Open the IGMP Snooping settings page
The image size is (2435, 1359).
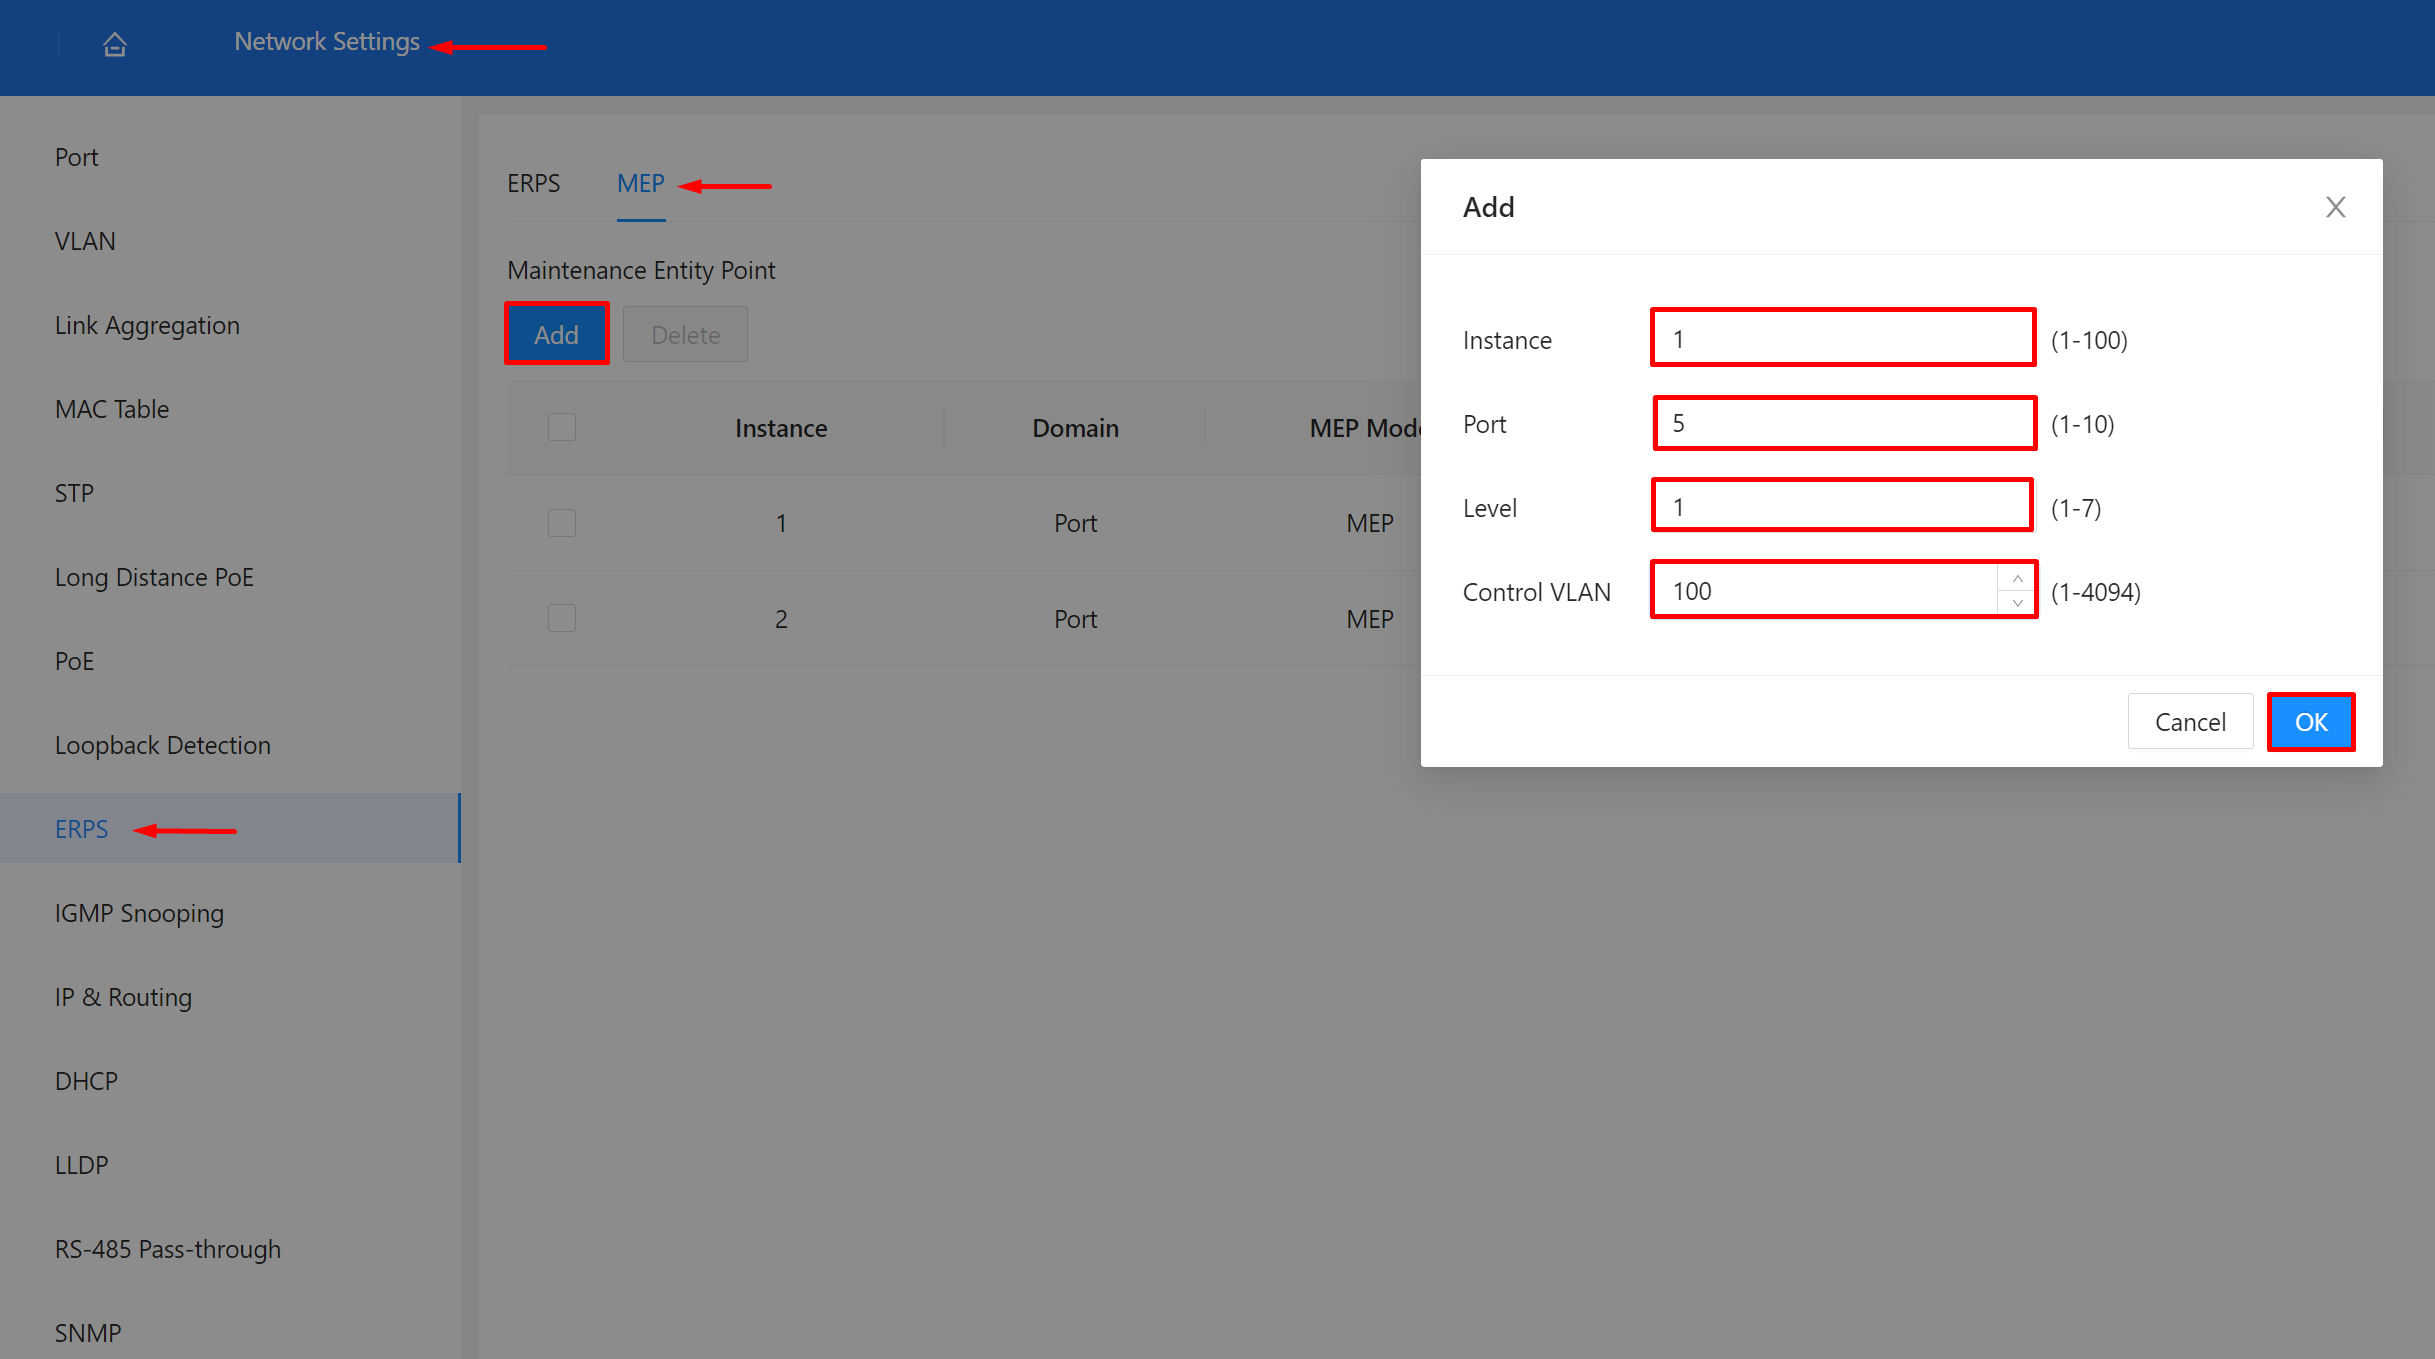coord(139,913)
